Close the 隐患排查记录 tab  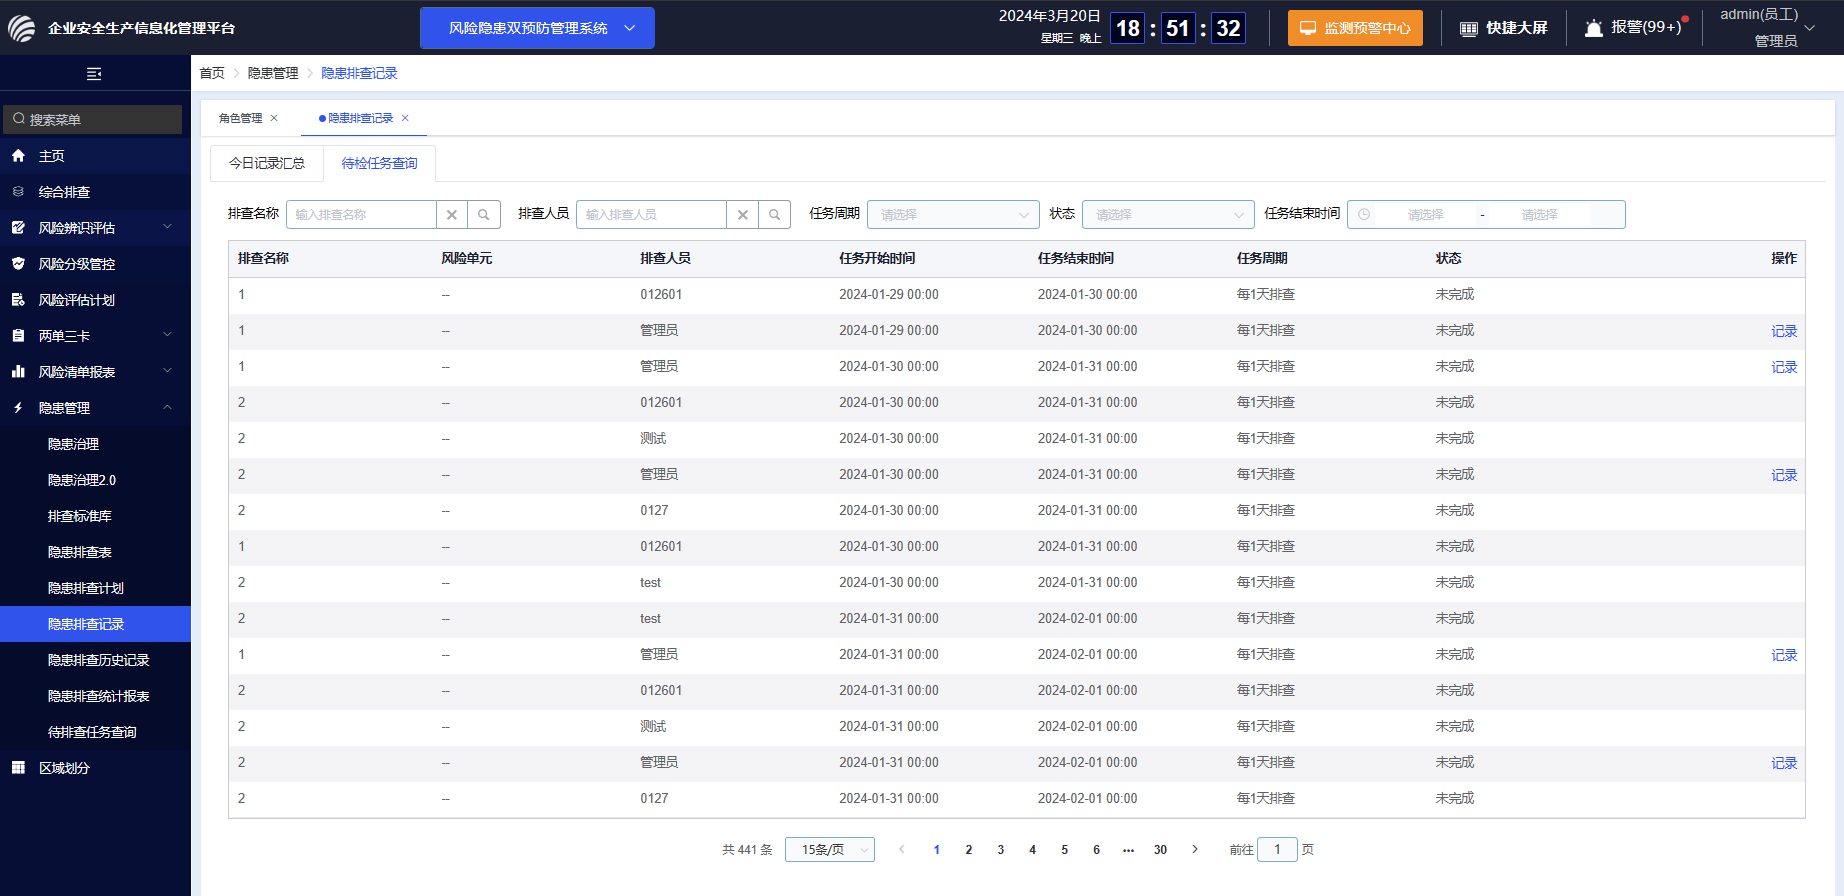[x=405, y=118]
